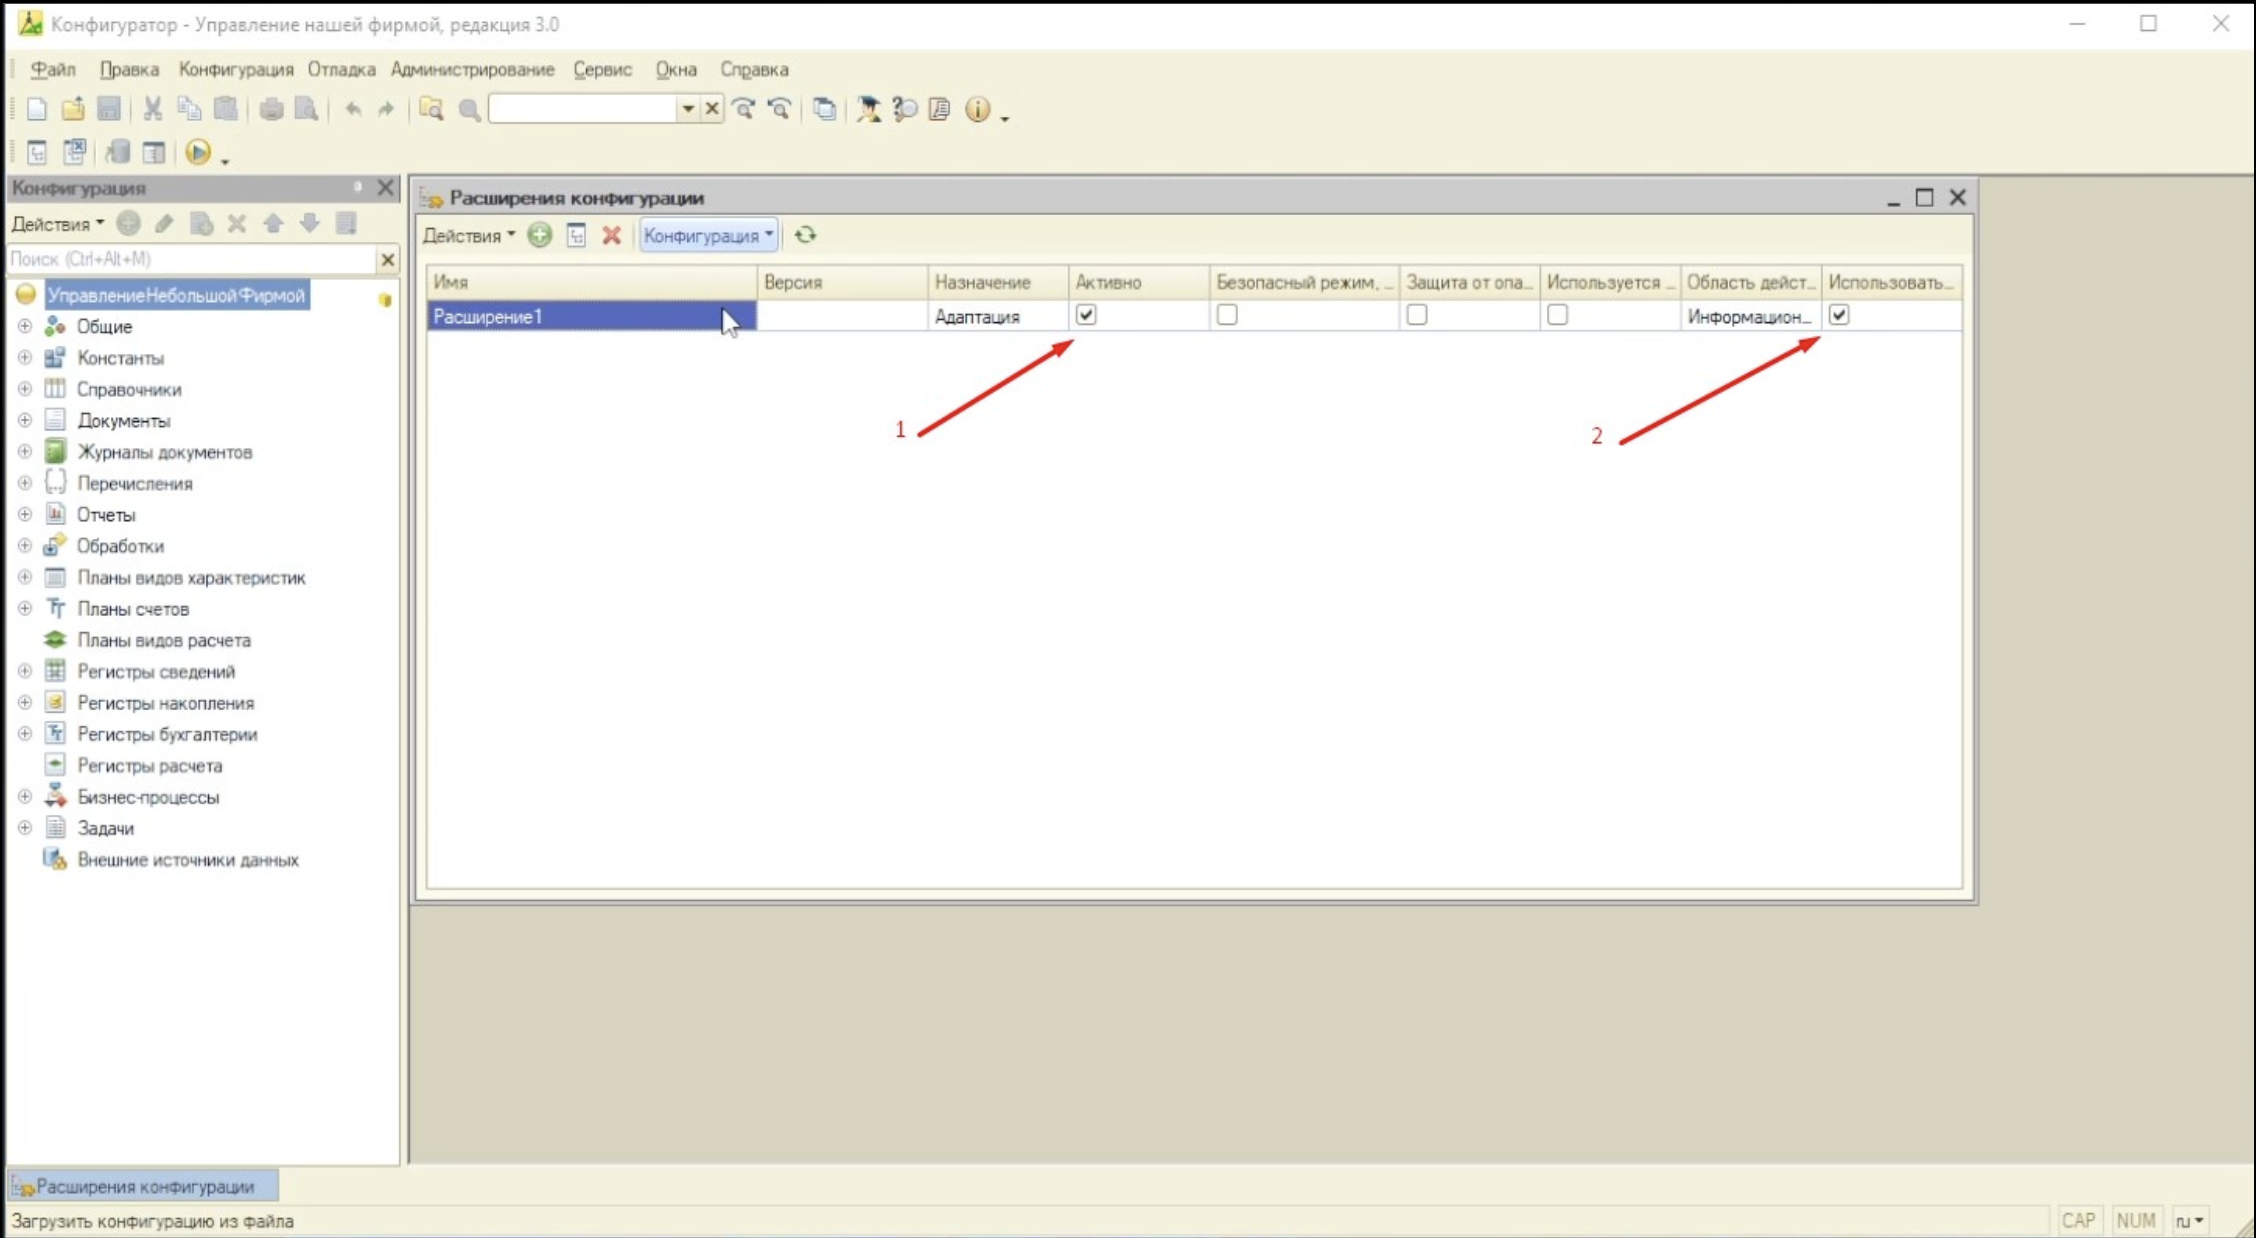Click the Open file folder icon
Screen dimensions: 2256x1238
[x=72, y=109]
